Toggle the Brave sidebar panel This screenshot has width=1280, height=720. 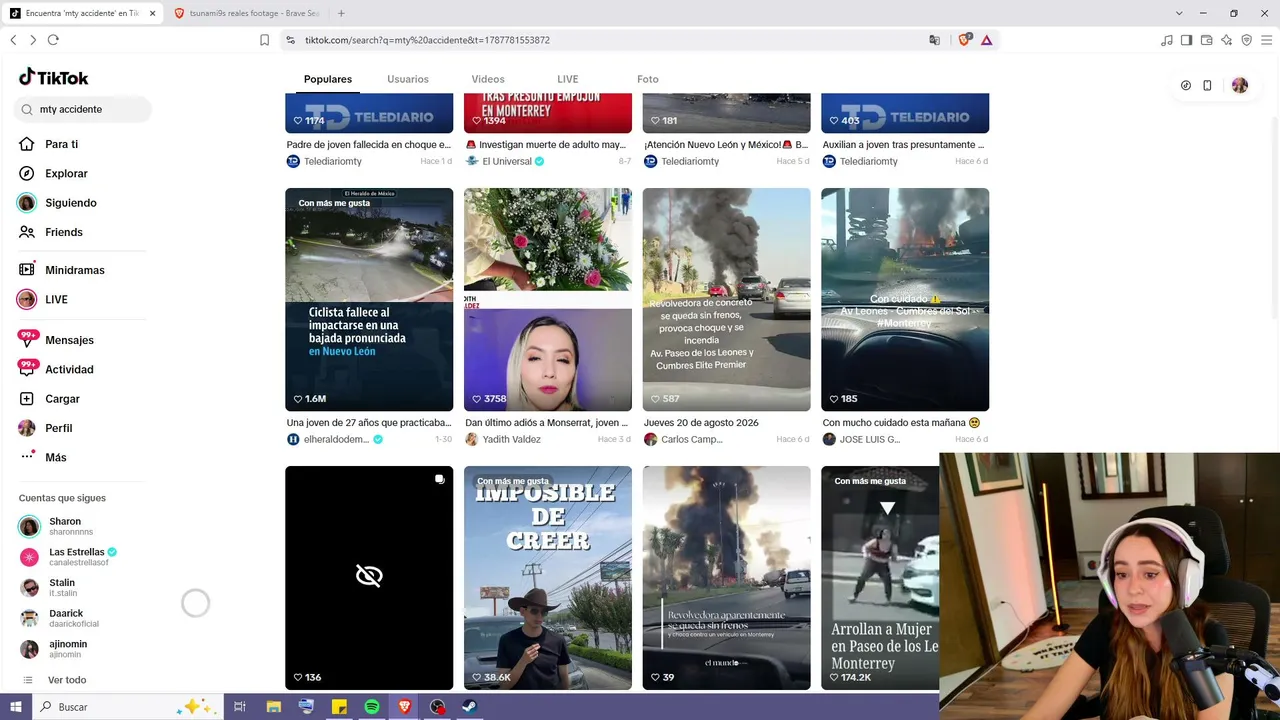(1187, 40)
